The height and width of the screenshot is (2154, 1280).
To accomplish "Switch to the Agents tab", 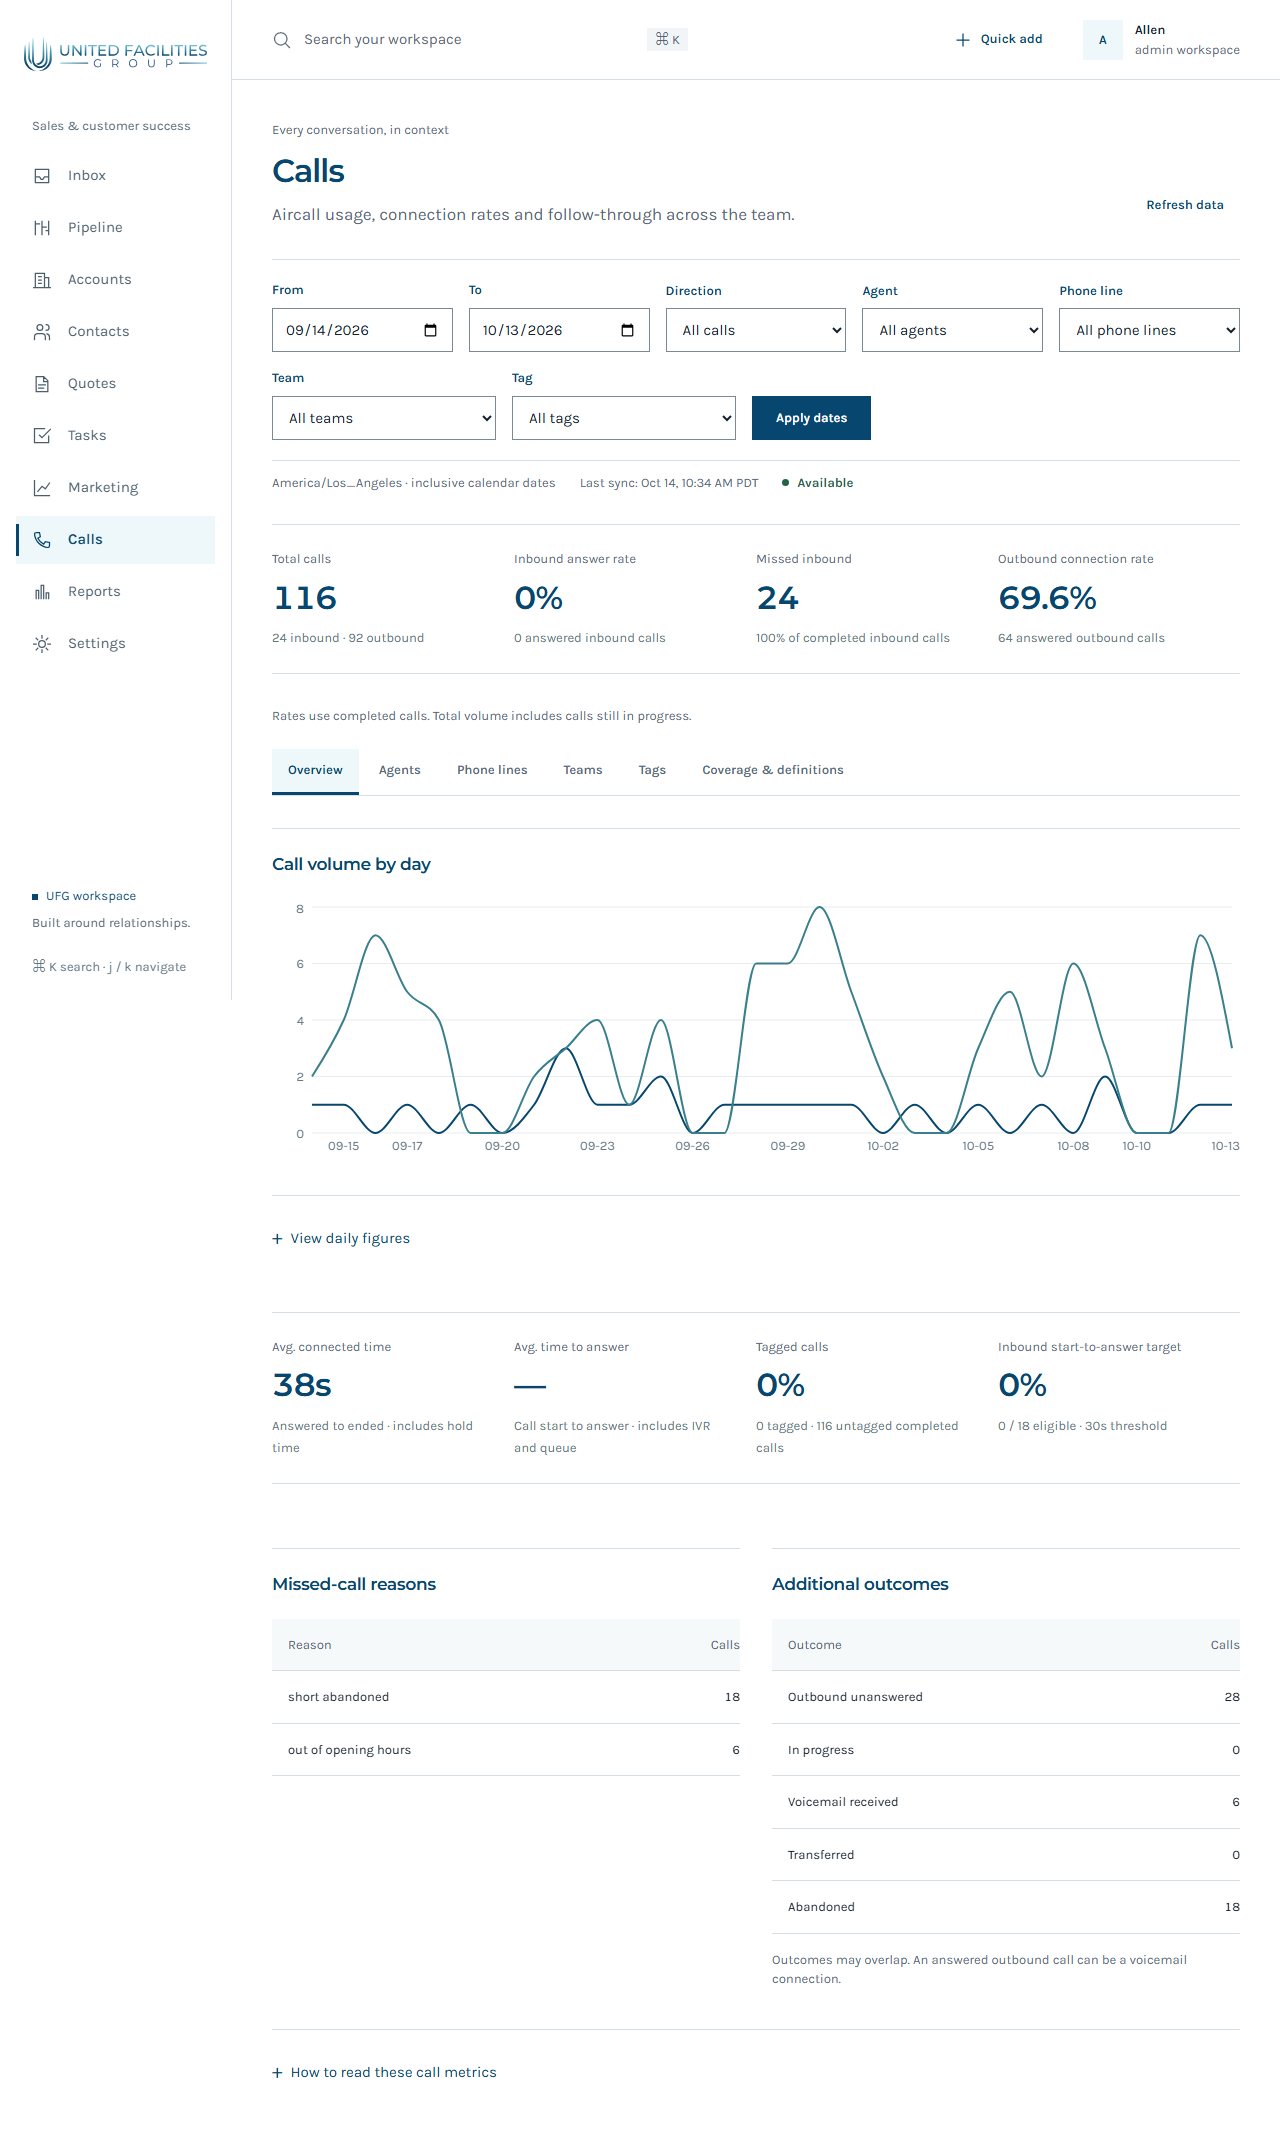I will (x=400, y=771).
